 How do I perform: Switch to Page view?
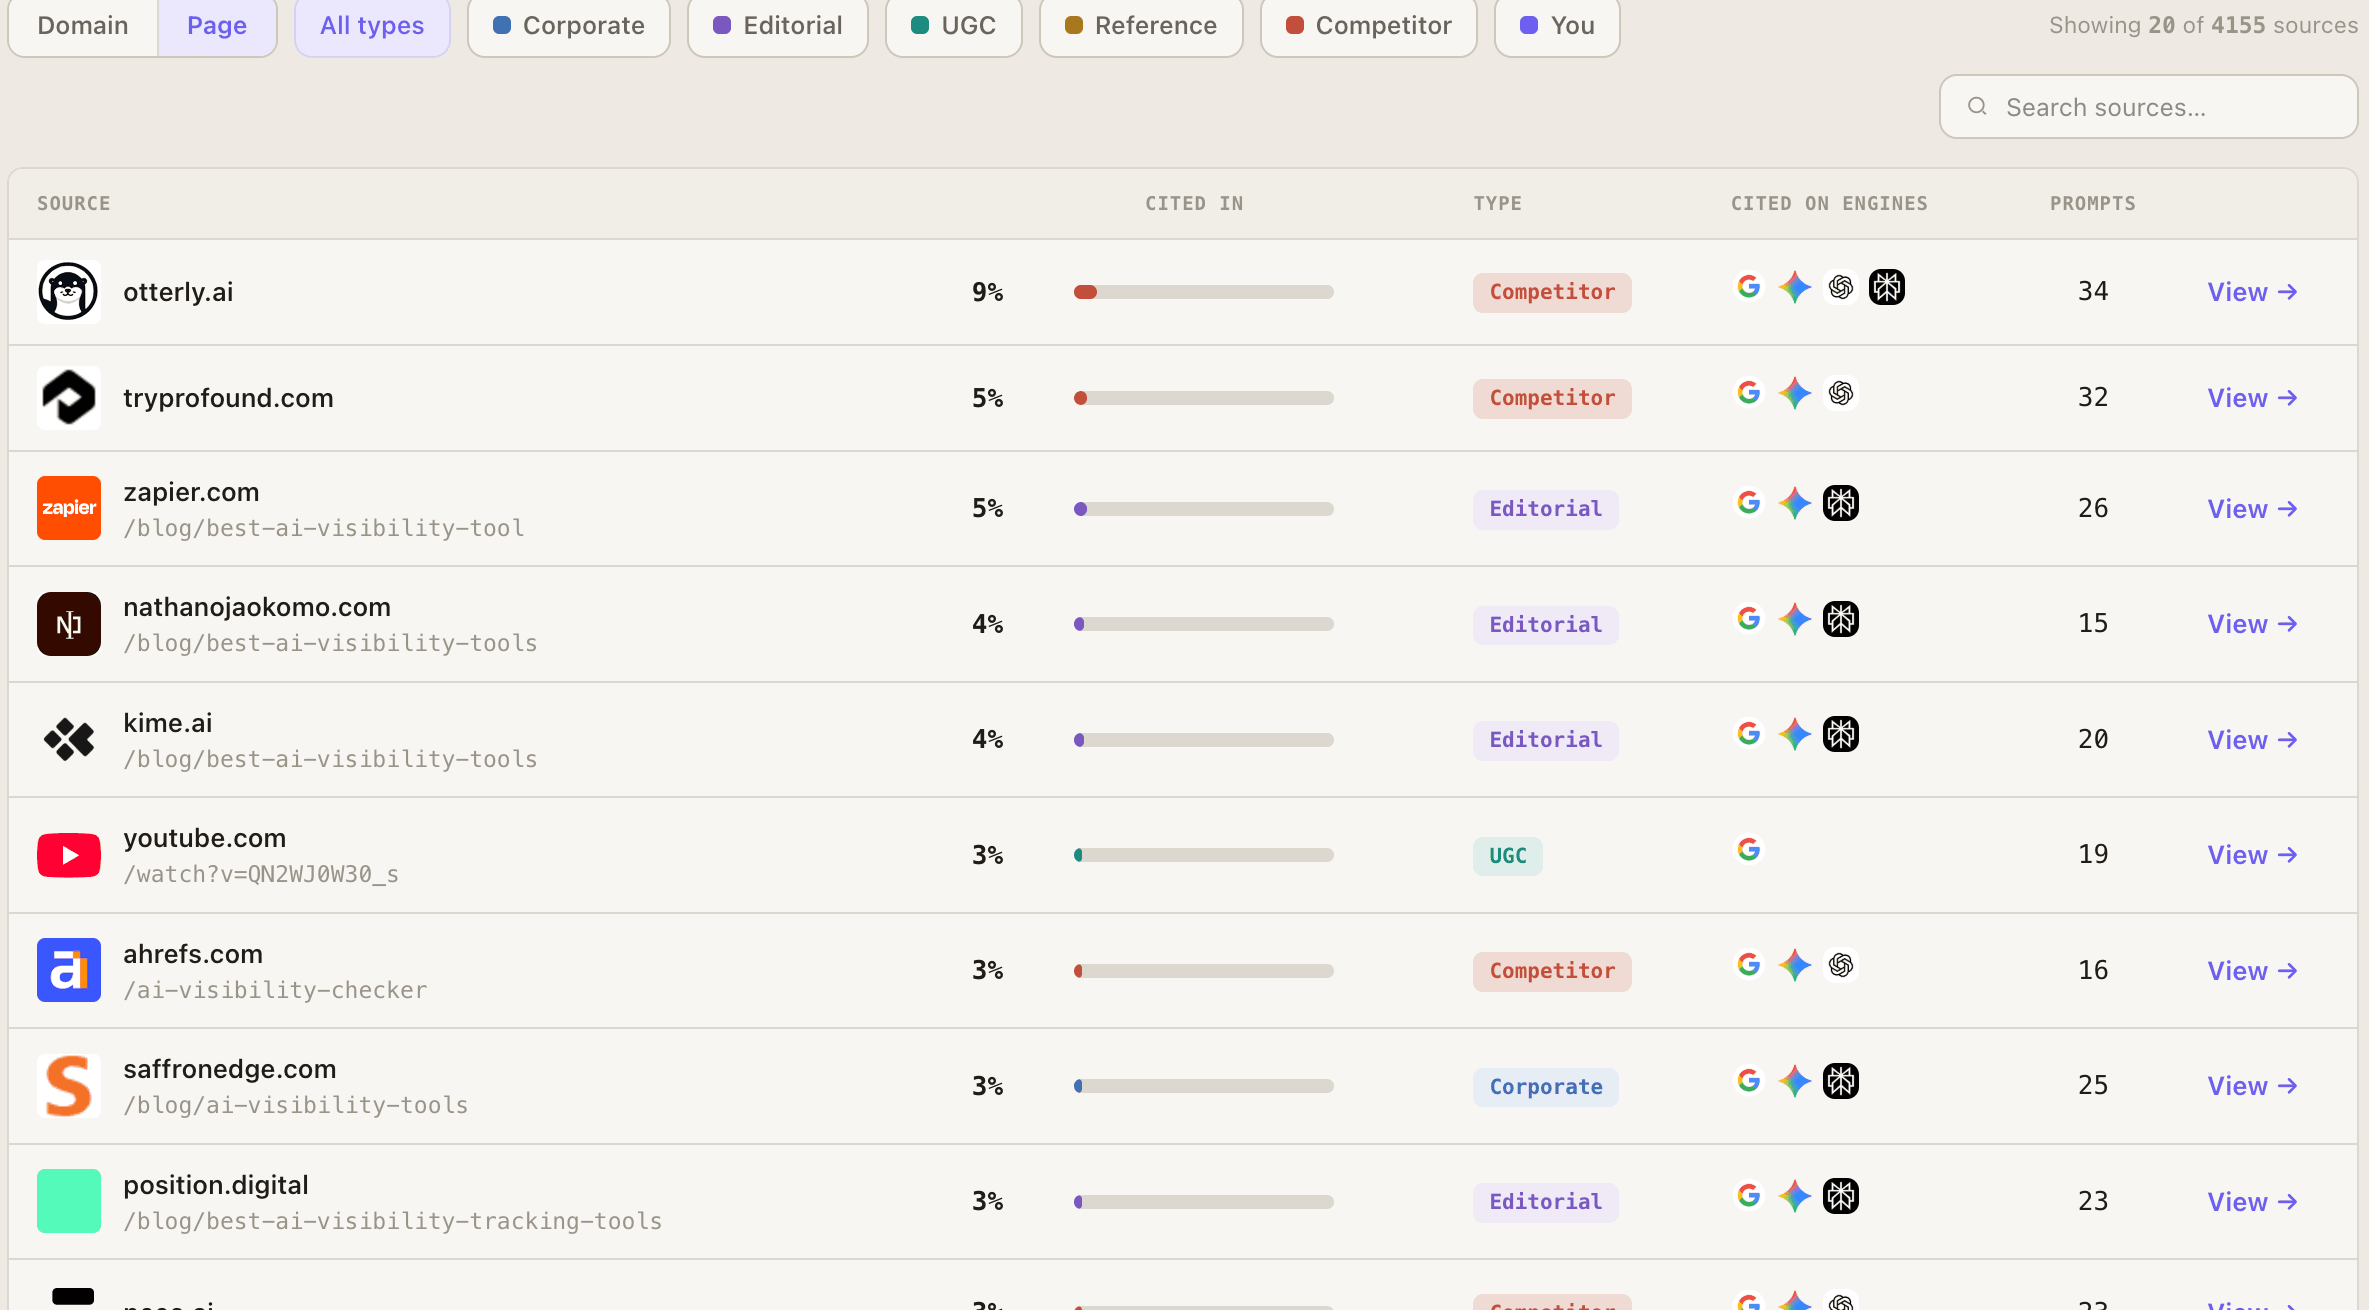(x=217, y=26)
